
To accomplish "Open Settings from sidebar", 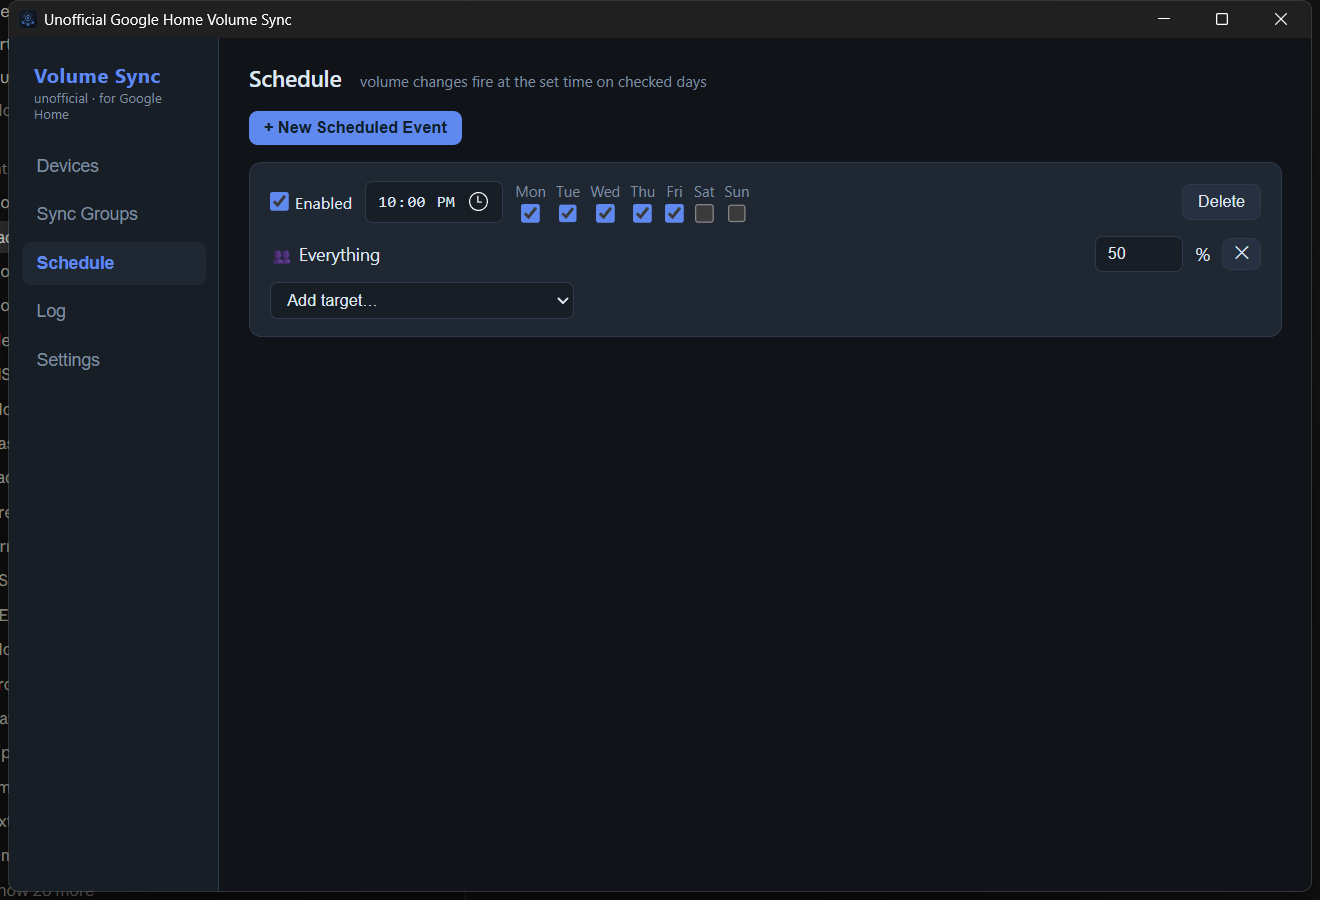I will click(114, 360).
